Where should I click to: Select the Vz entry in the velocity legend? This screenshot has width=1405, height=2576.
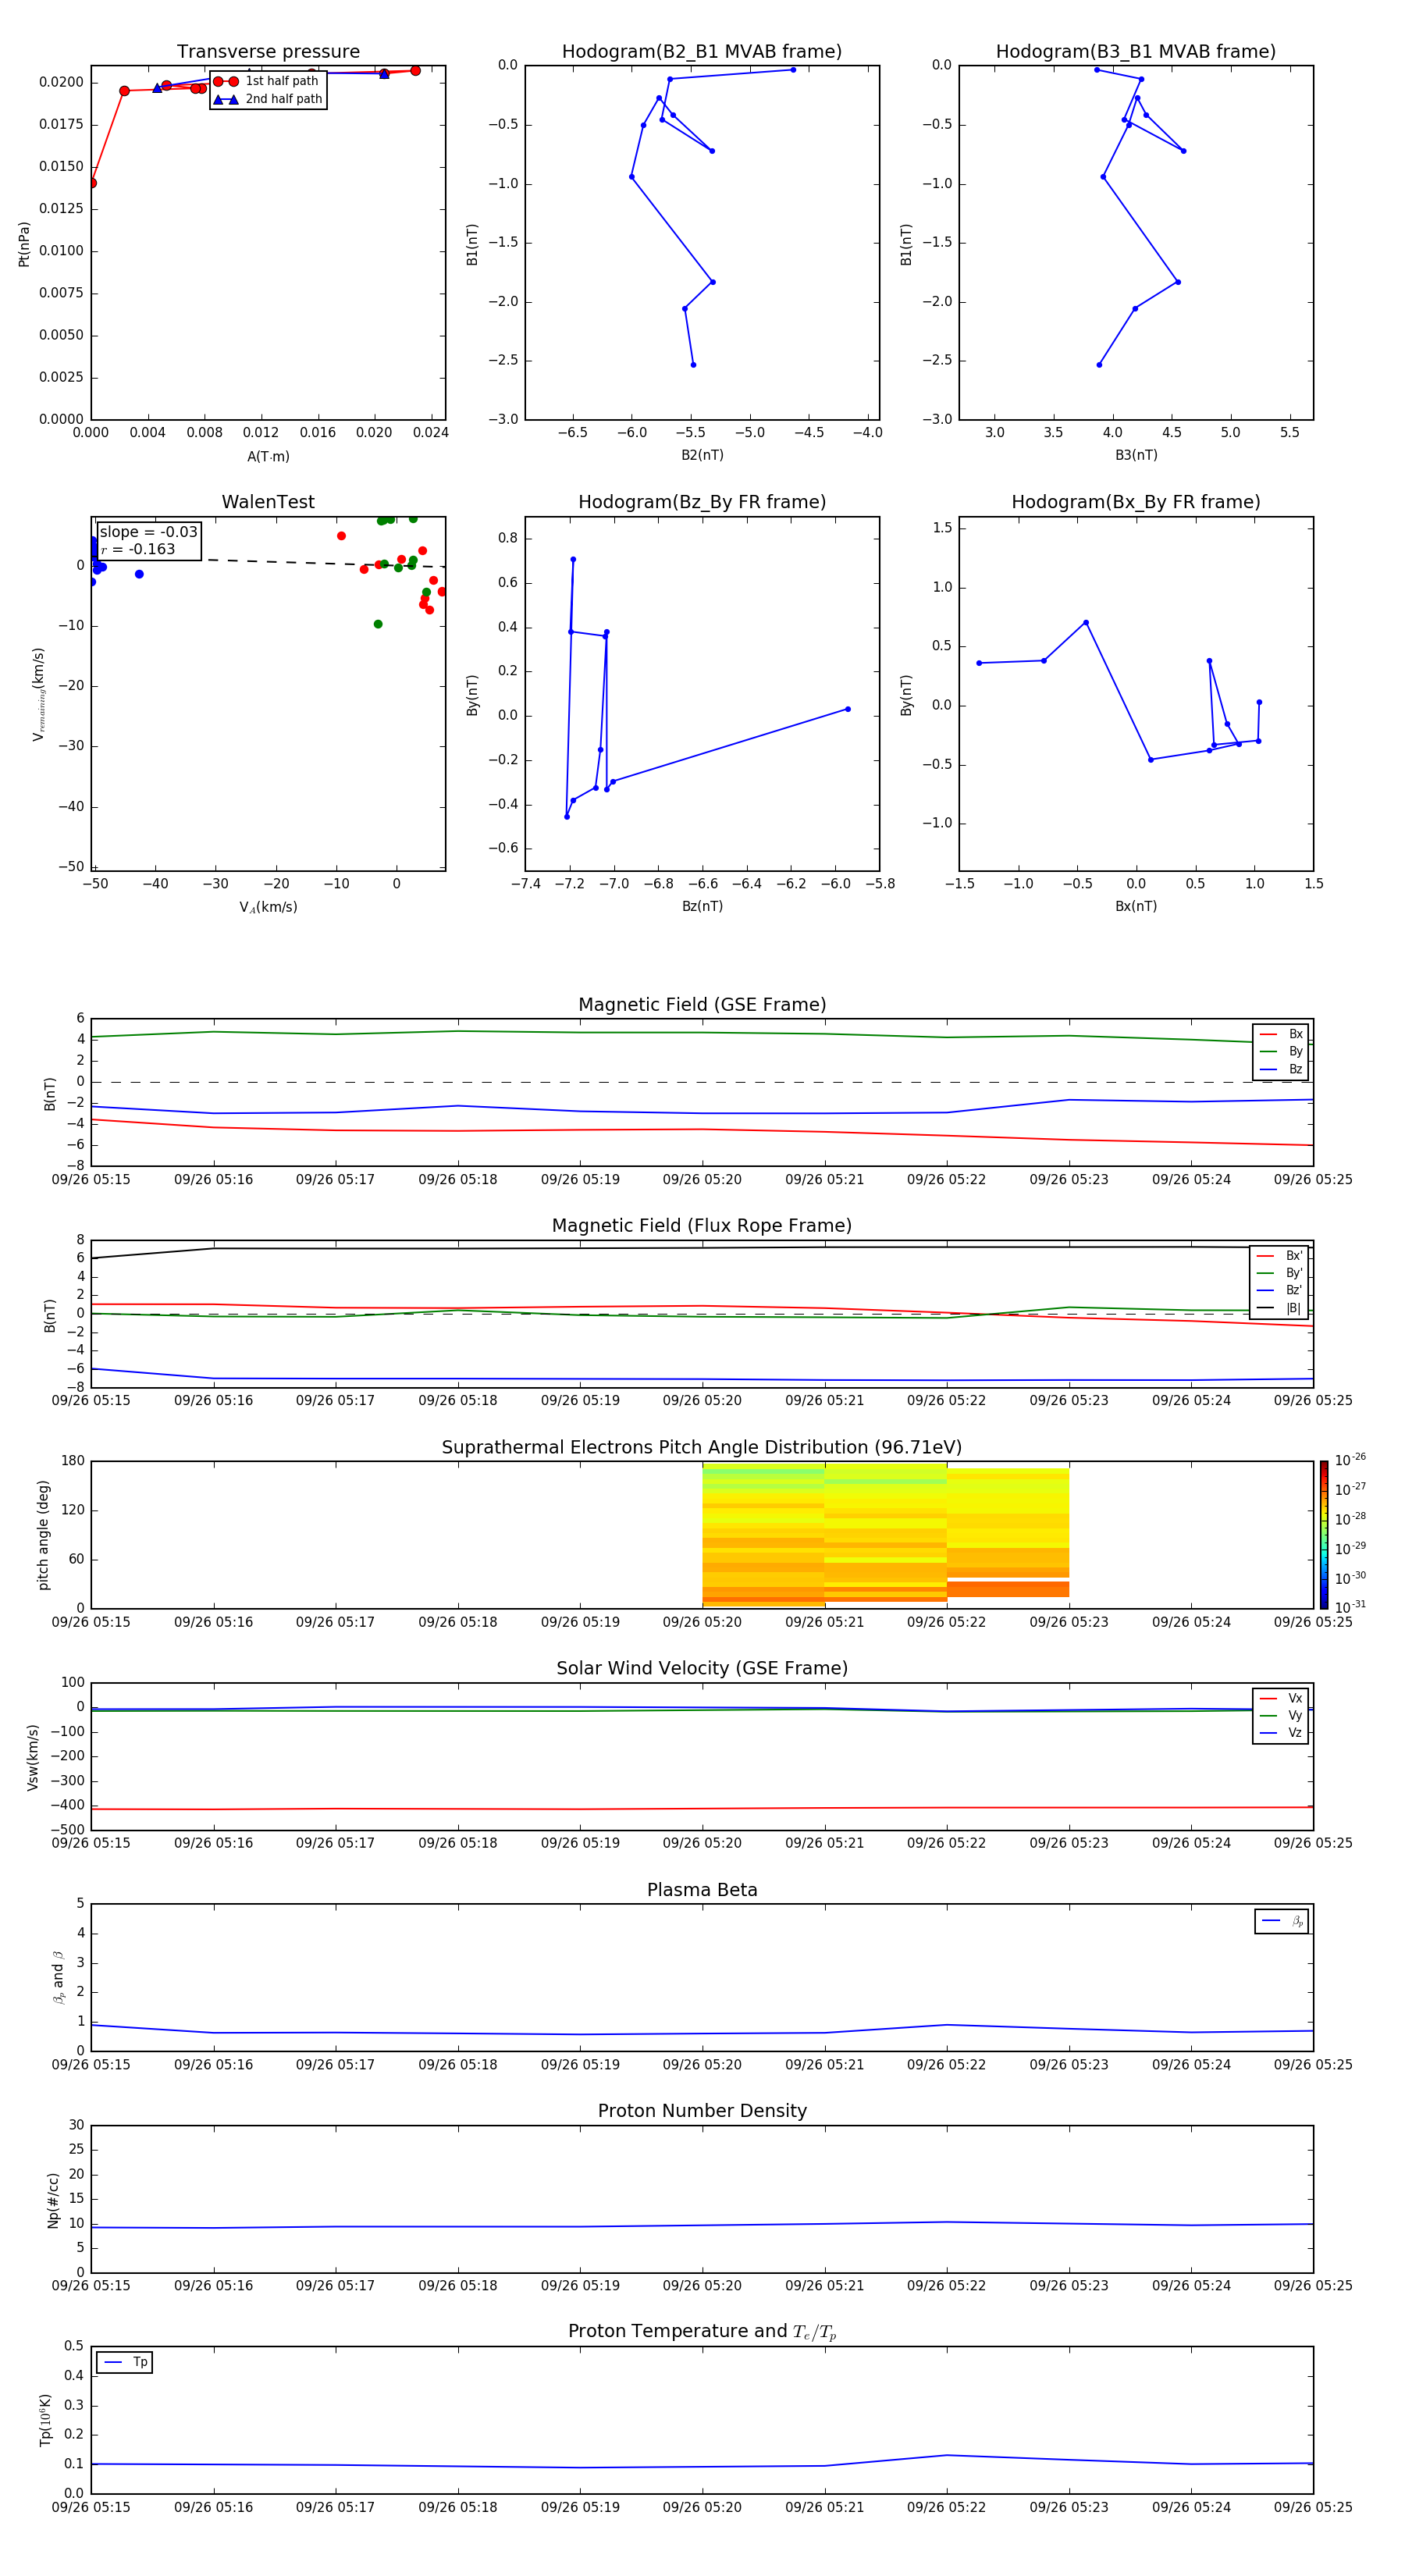[x=1281, y=1733]
